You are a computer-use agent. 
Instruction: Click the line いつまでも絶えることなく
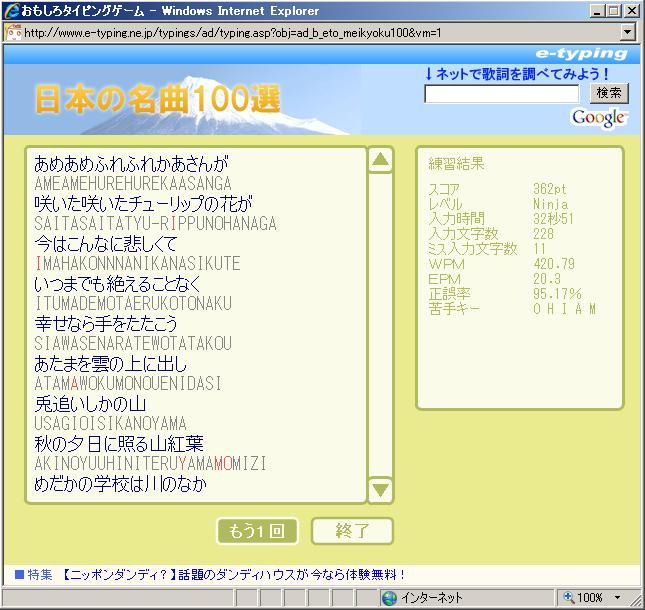(x=118, y=283)
